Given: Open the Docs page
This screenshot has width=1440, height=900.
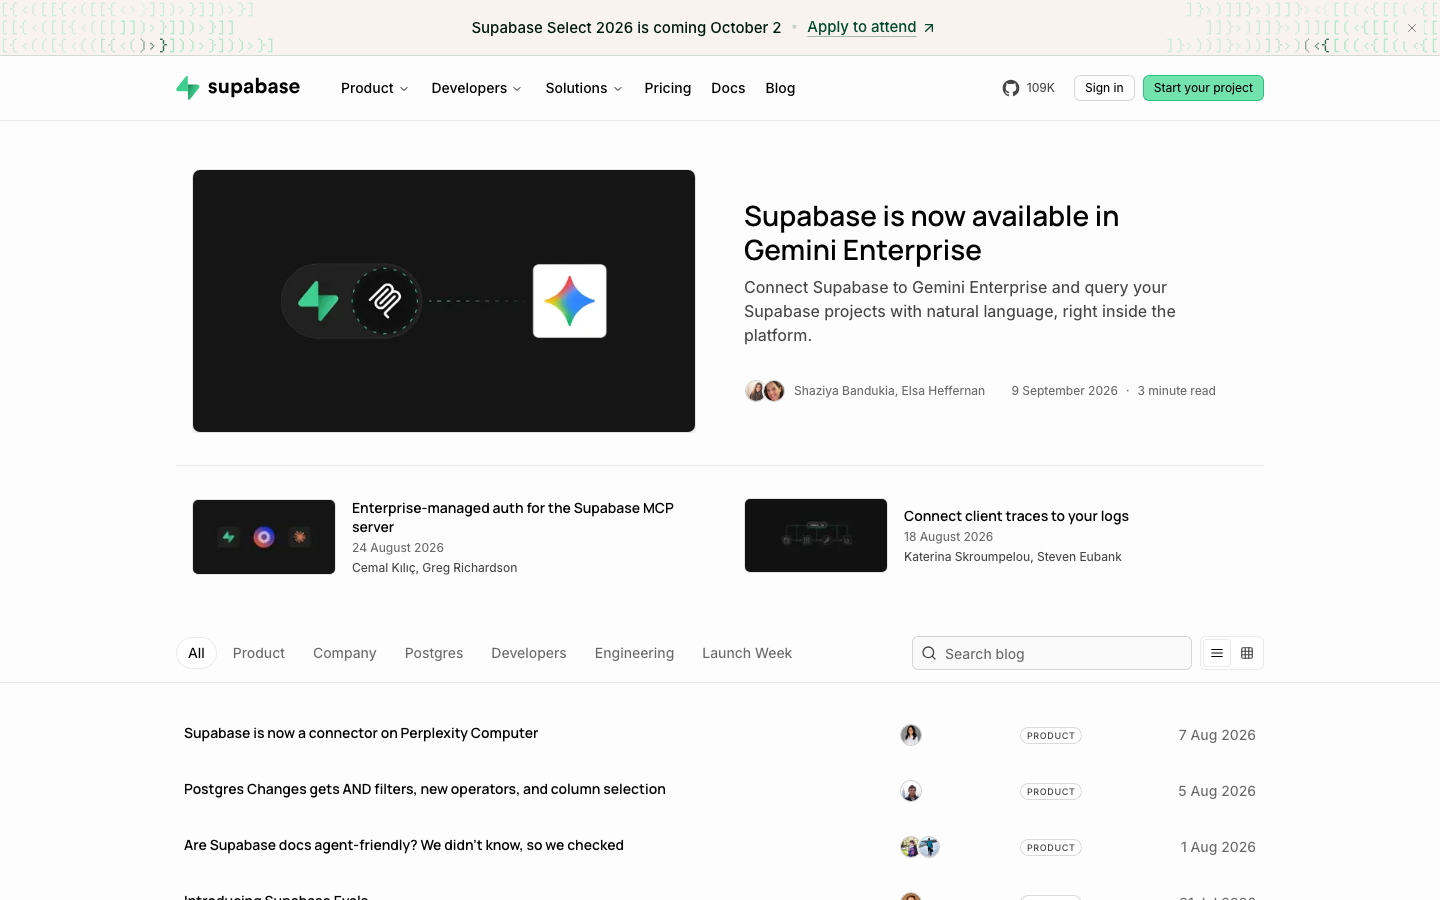Looking at the screenshot, I should click(728, 88).
